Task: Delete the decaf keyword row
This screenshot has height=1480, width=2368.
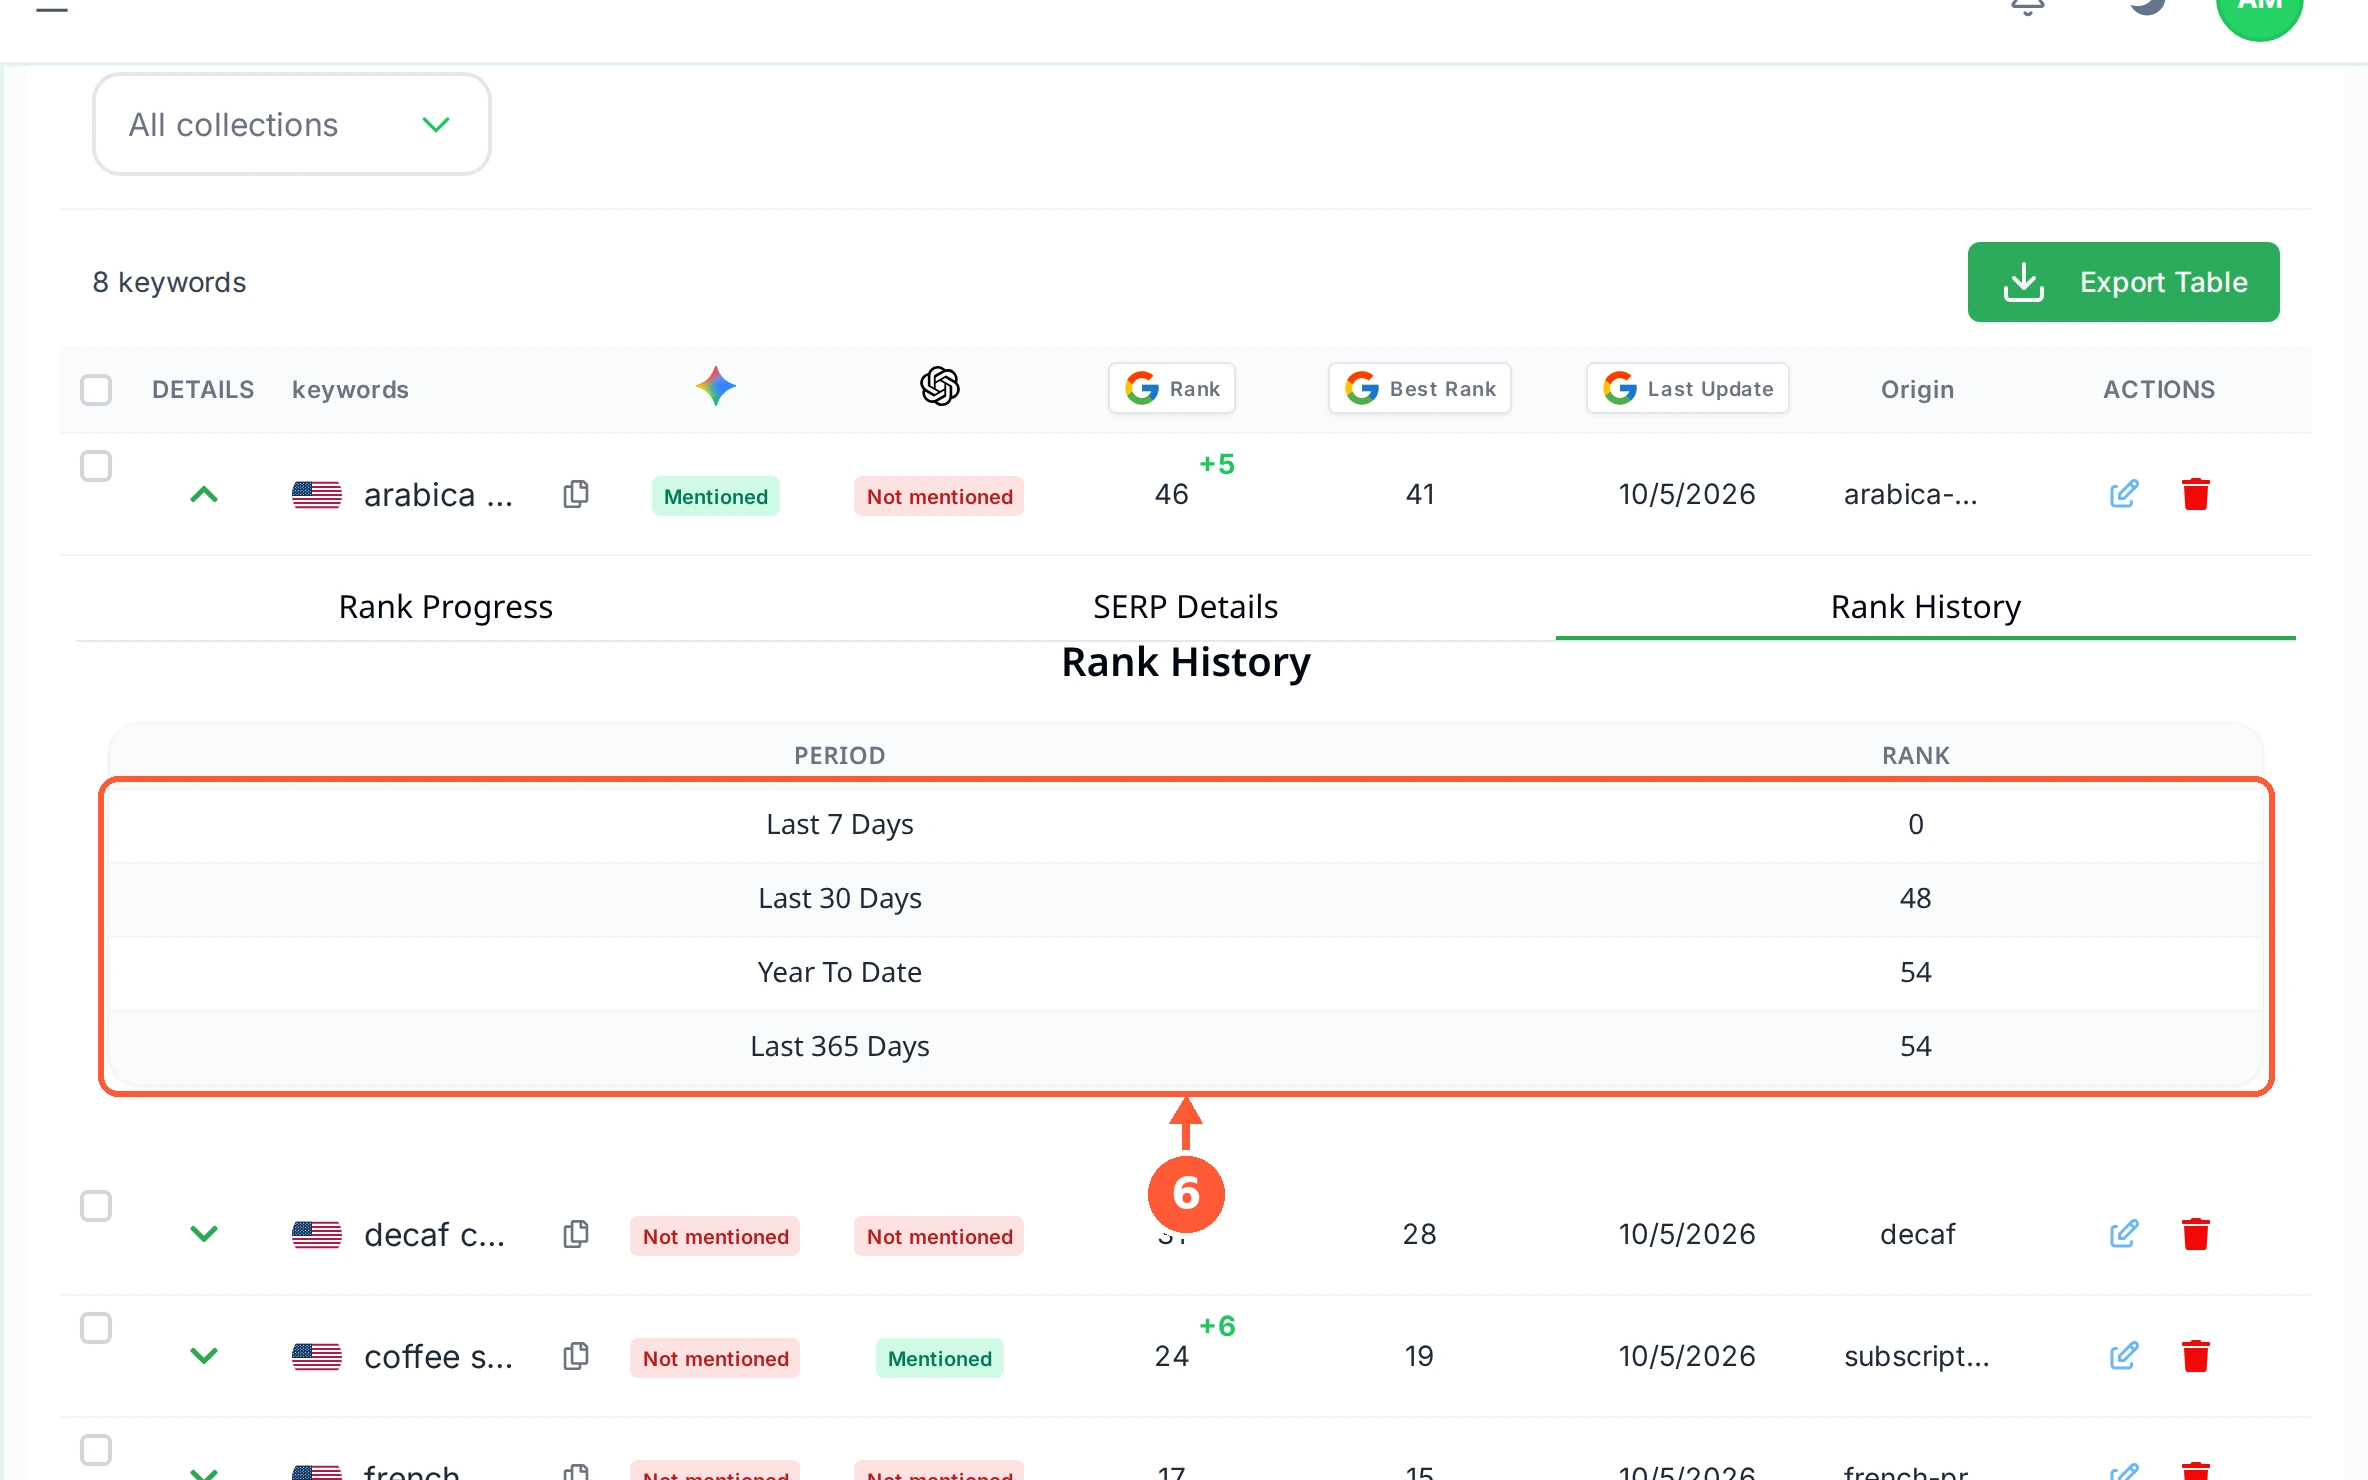Action: [x=2196, y=1234]
